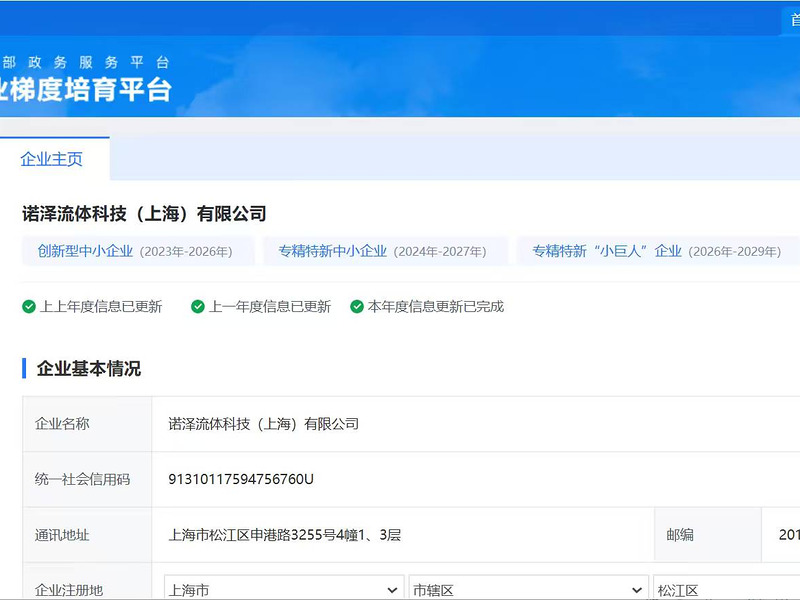Image resolution: width=800 pixels, height=600 pixels.
Task: Click green check icon for 本年度信息更新已完成
Action: click(x=357, y=307)
